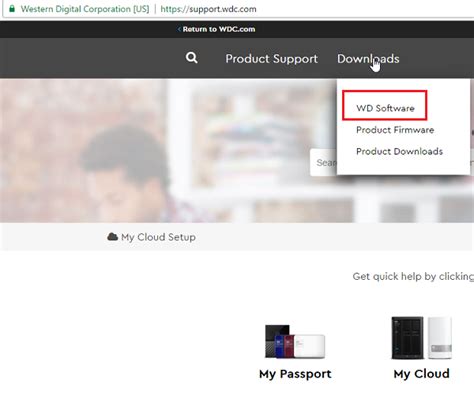Click the green secure padlock icon
The image size is (474, 395).
point(12,9)
